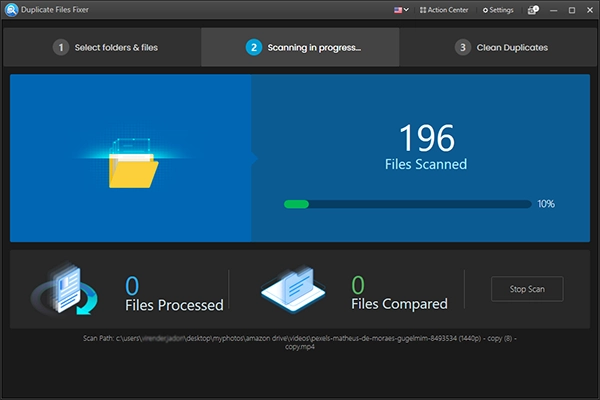Click the Files Compared folder icon
The height and width of the screenshot is (400, 600).
click(x=293, y=289)
